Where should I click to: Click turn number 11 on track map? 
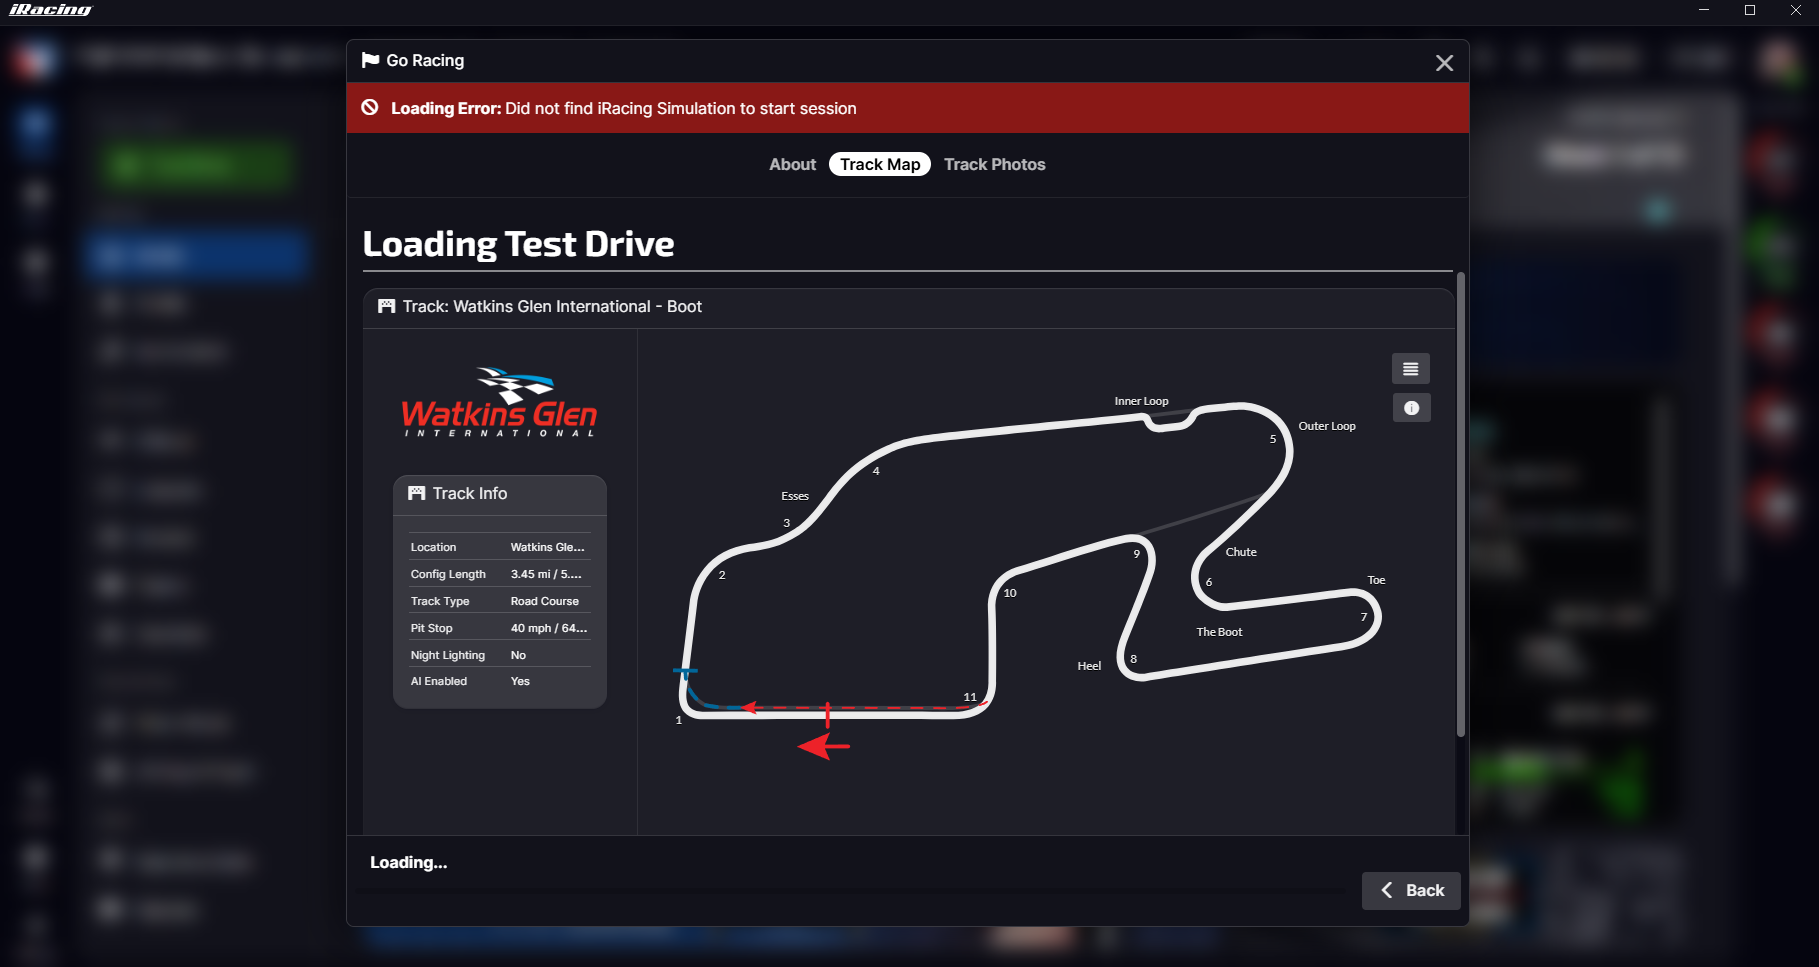coord(970,697)
